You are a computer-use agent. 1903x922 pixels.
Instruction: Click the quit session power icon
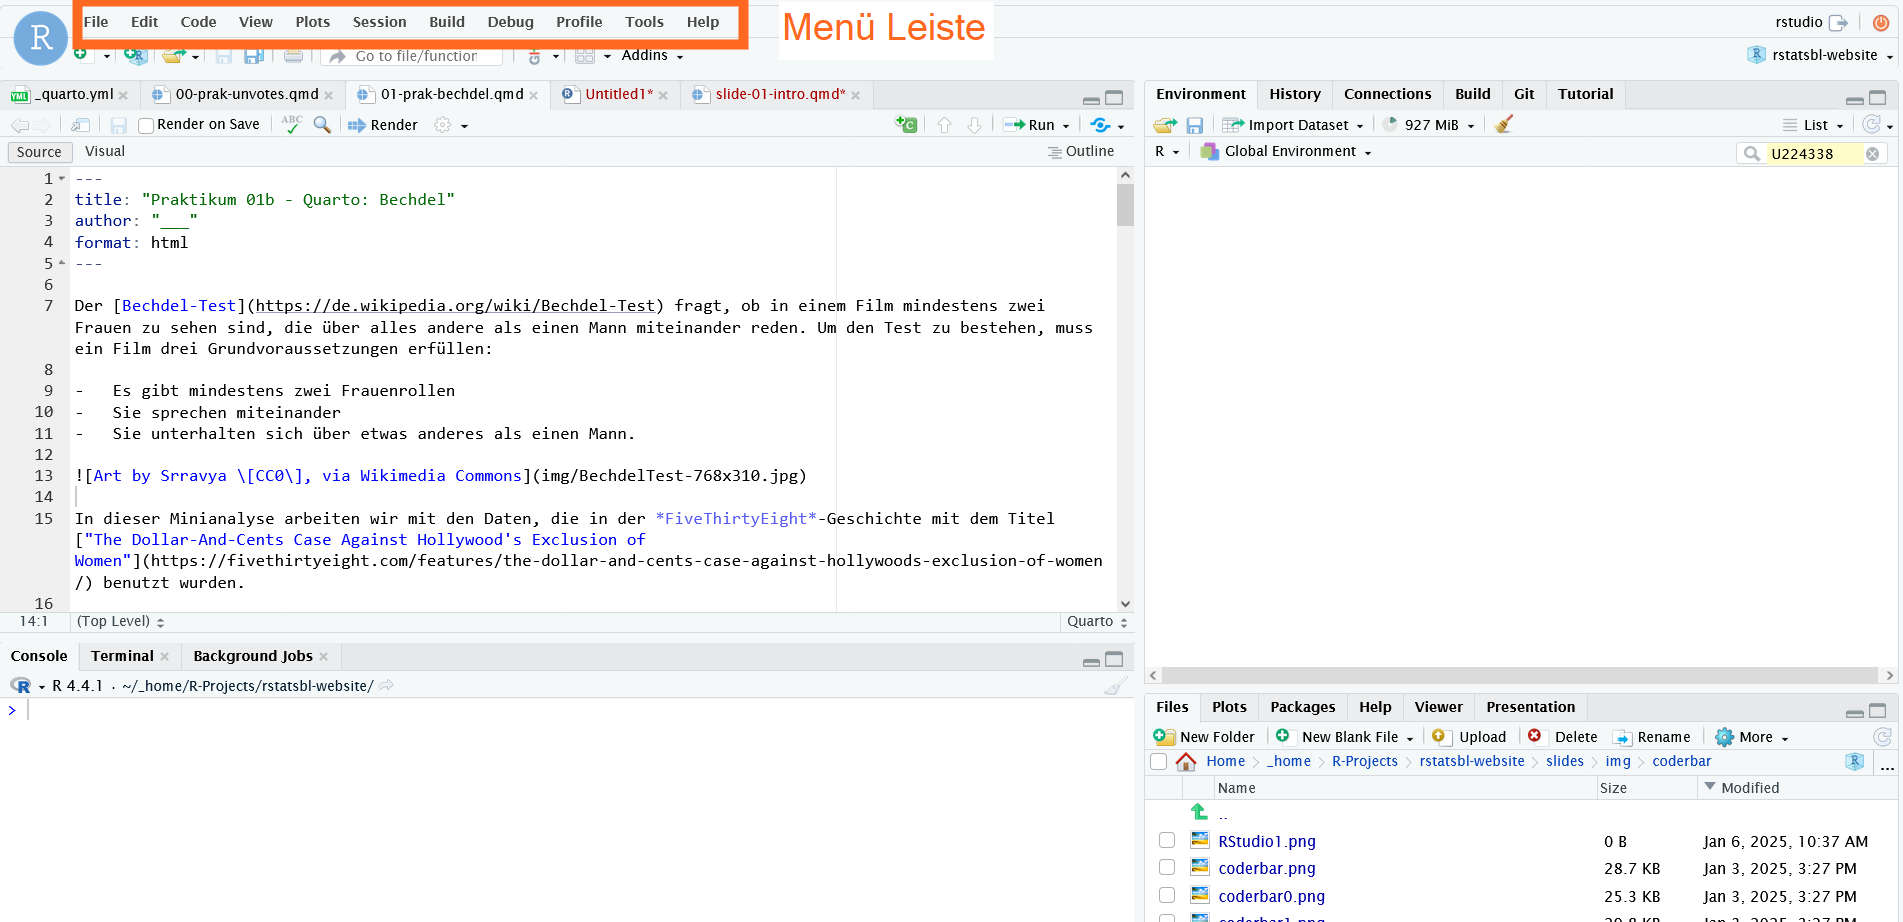click(1881, 22)
